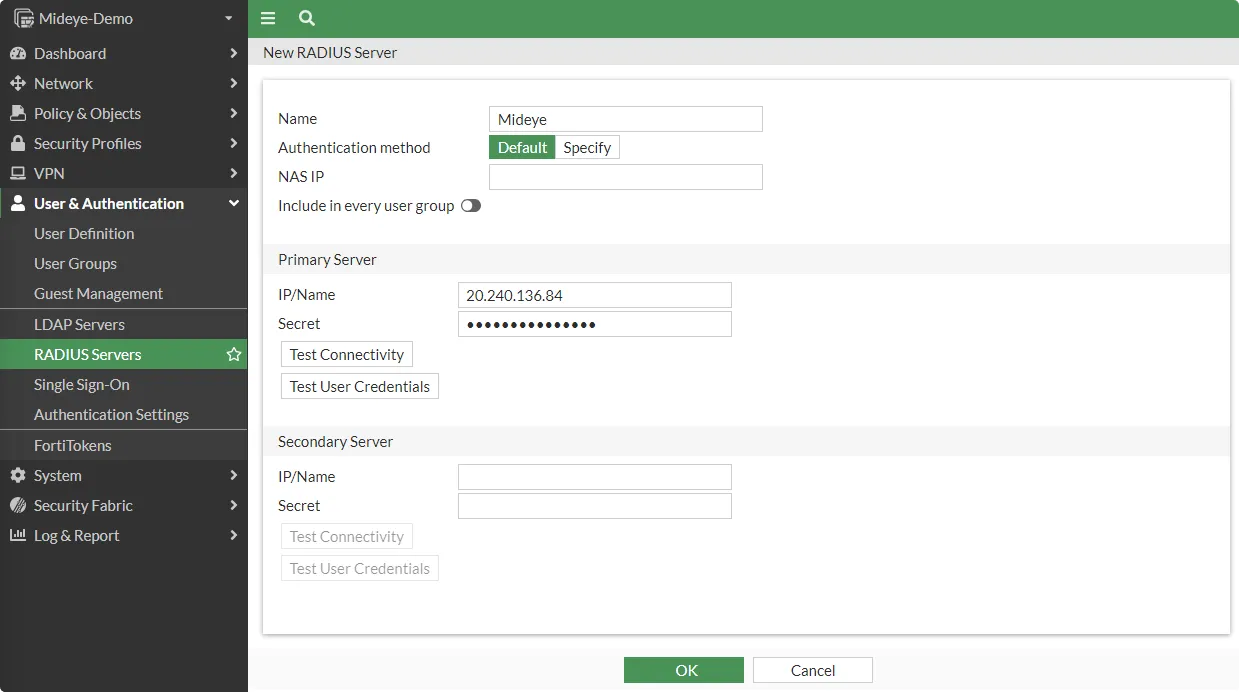Image resolution: width=1239 pixels, height=692 pixels.
Task: Expand the Network section
Action: (62, 83)
